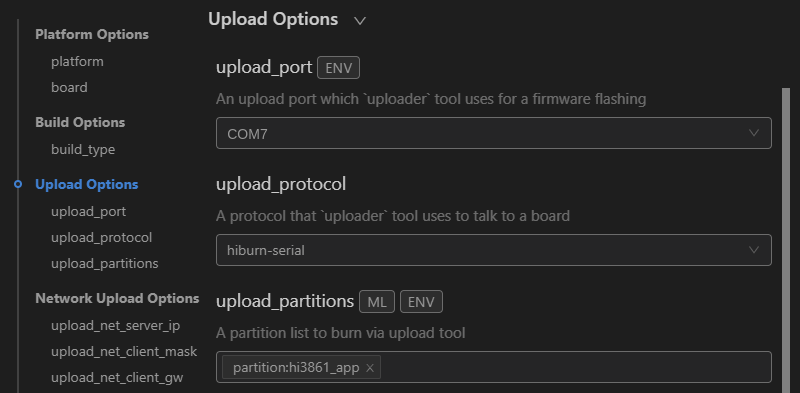Navigate to upload_protocol sidebar entry

pos(101,238)
